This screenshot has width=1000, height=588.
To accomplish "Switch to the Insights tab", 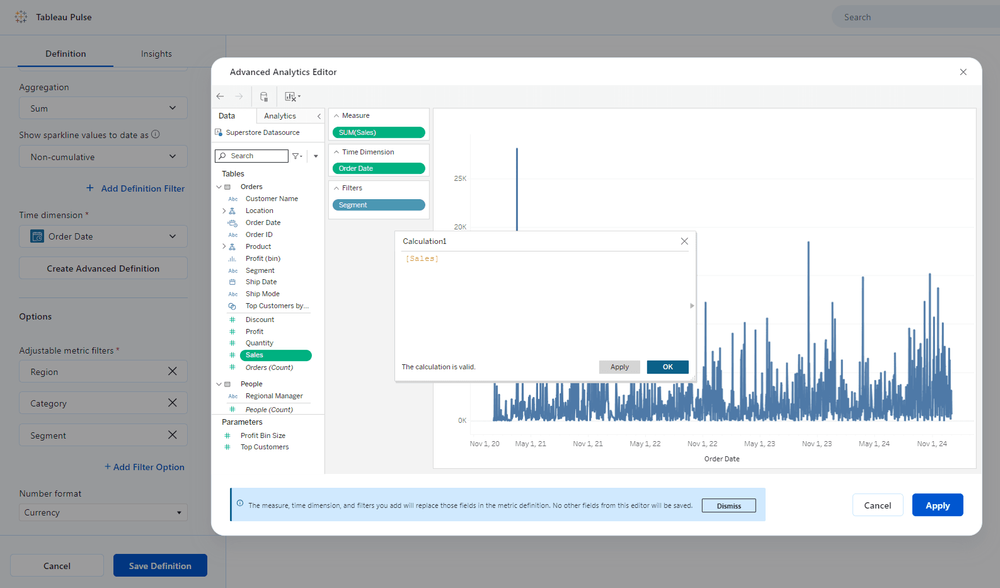I will [x=156, y=54].
